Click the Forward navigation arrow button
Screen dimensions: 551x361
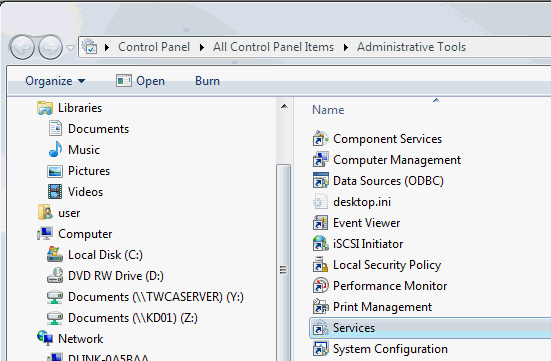coord(50,47)
